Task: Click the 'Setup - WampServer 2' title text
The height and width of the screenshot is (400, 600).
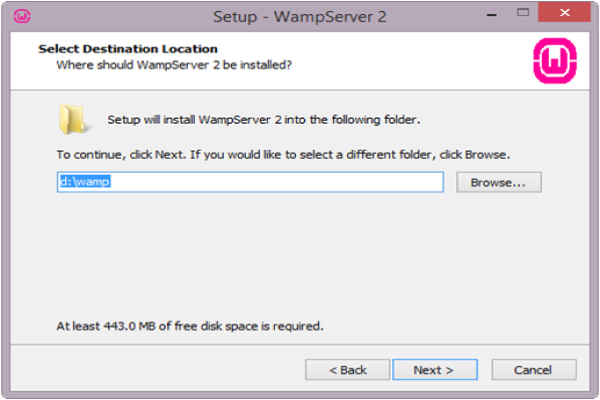Action: coord(300,16)
